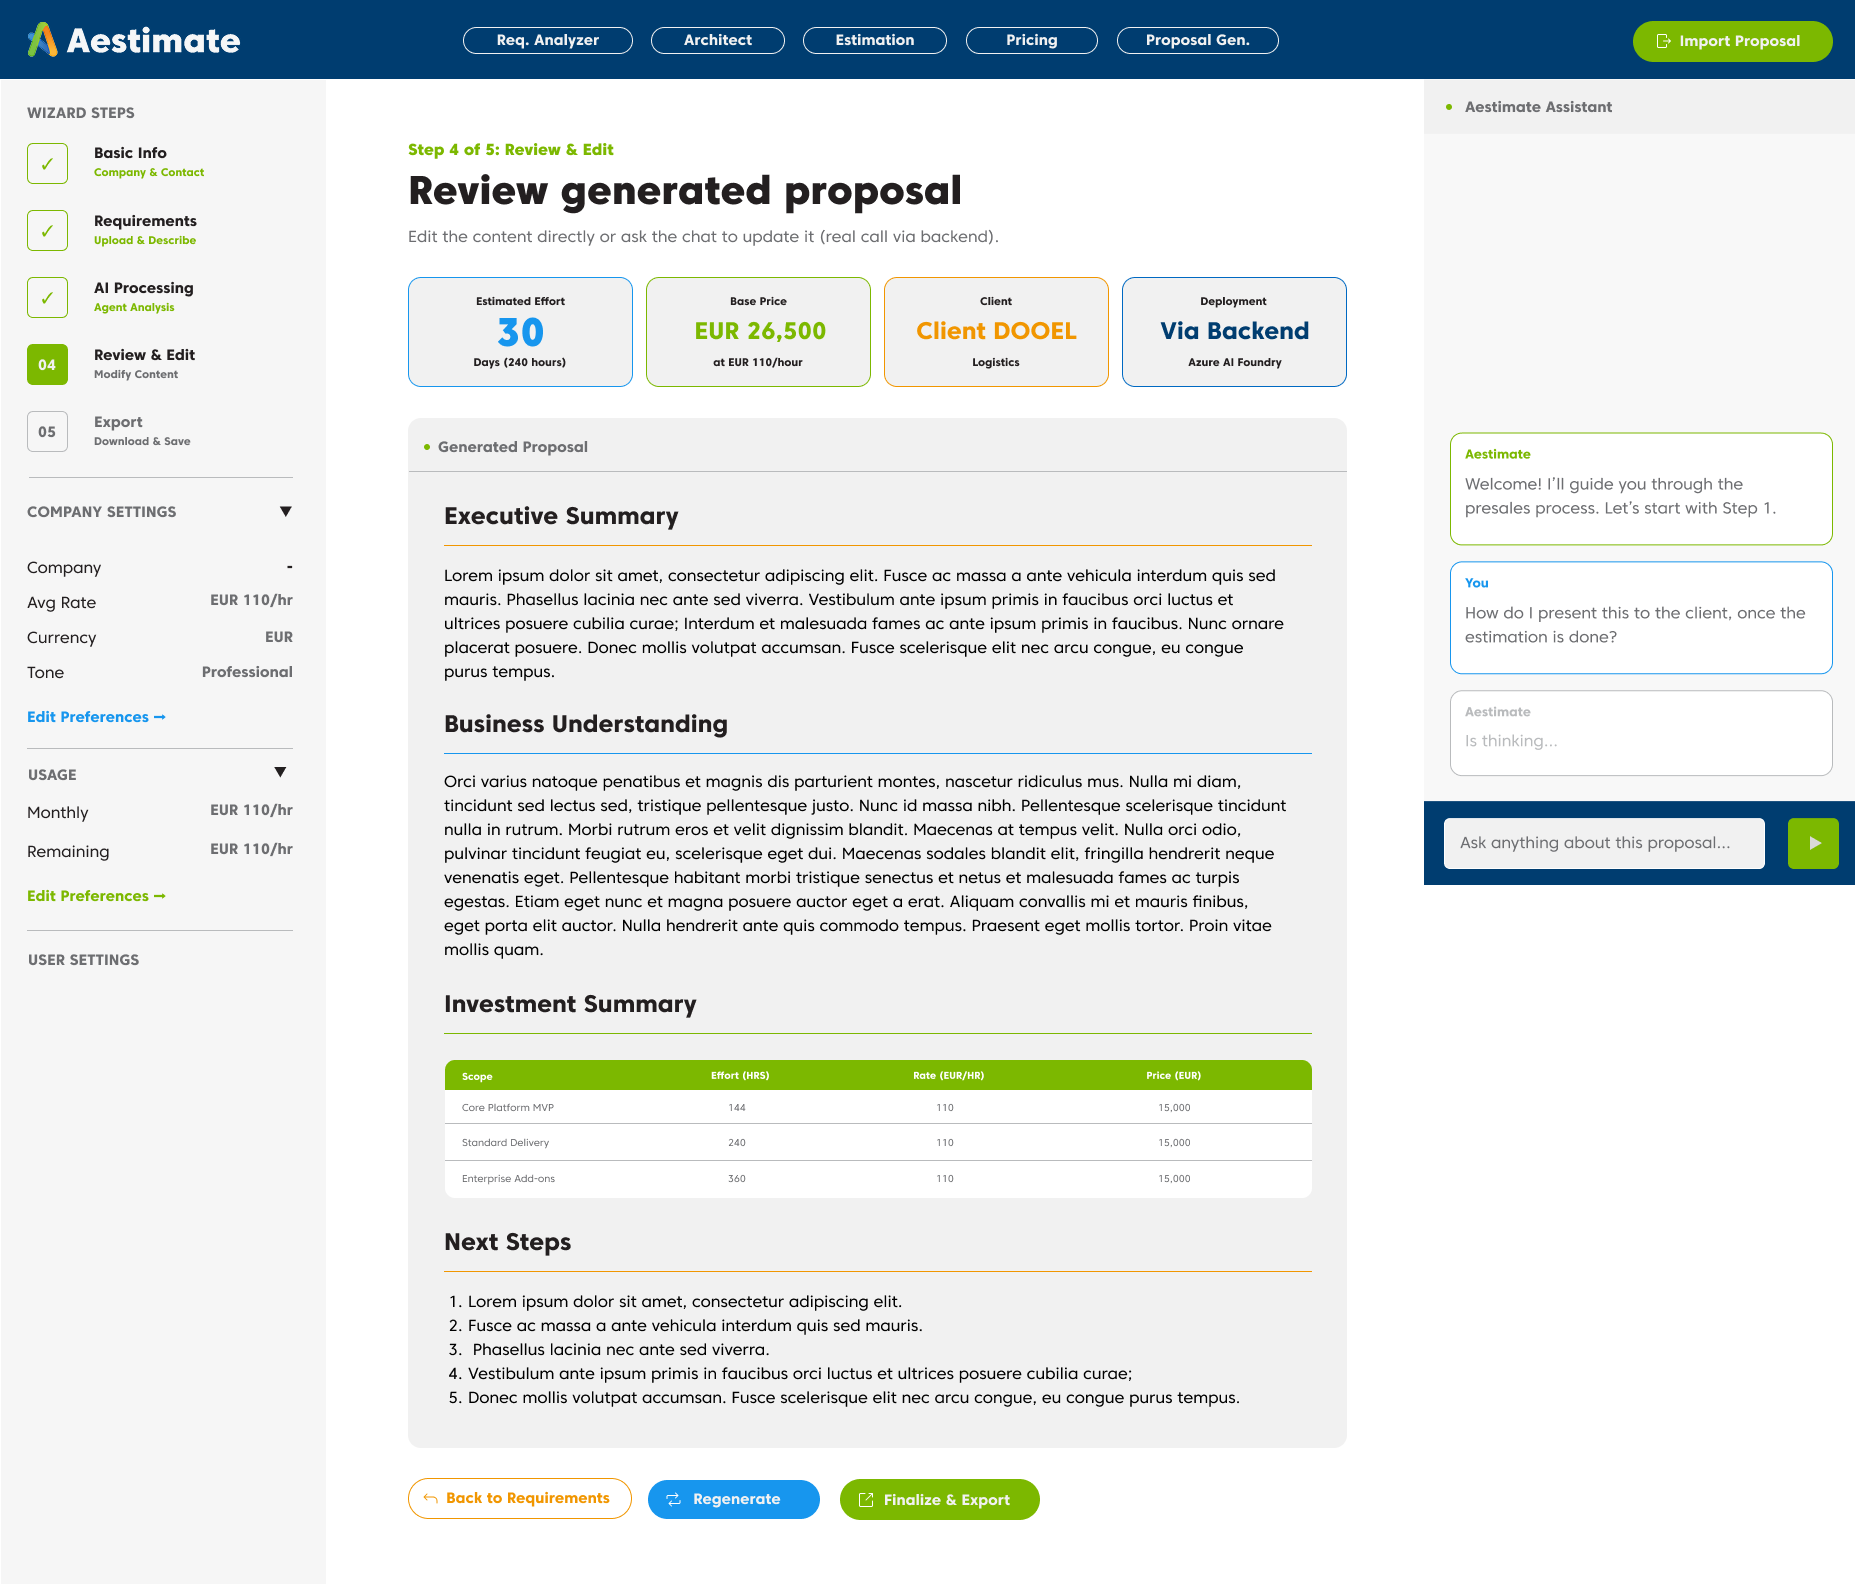
Task: Click the Aestimate Assistant panel header
Action: click(1639, 107)
